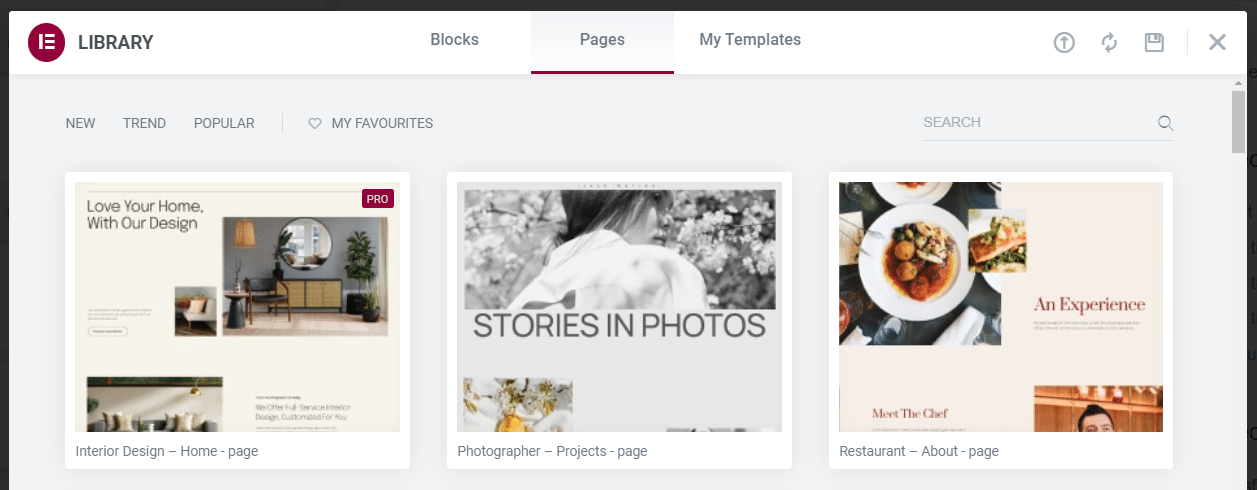This screenshot has width=1257, height=490.
Task: Select the Pages tab
Action: pyautogui.click(x=602, y=40)
